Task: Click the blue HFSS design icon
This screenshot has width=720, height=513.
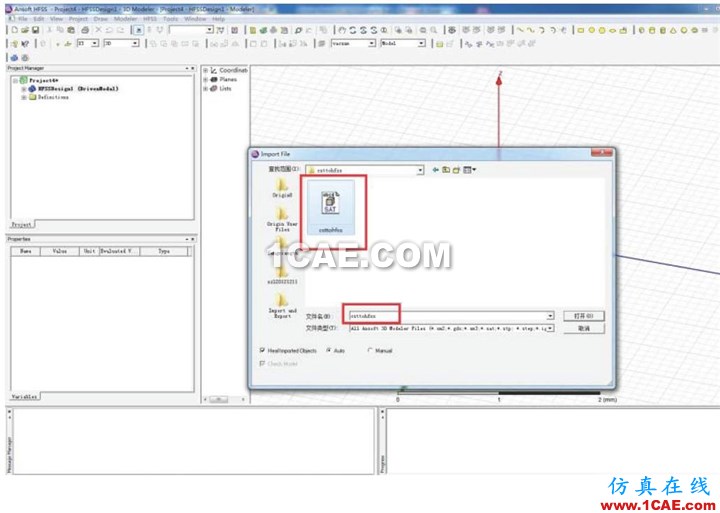Action: 14,58
